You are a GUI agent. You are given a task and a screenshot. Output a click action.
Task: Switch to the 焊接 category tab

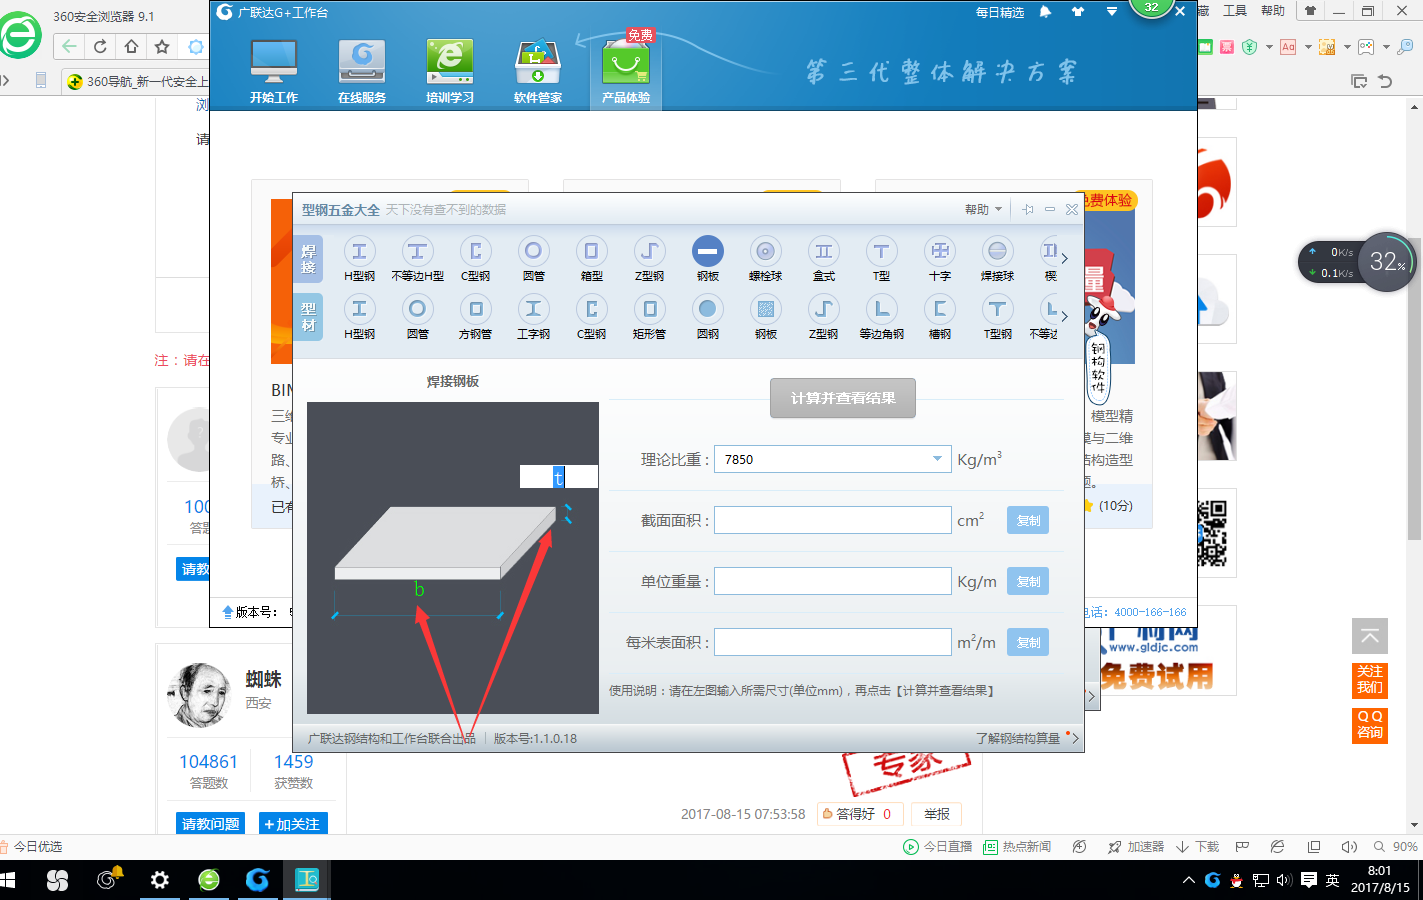[x=308, y=259]
